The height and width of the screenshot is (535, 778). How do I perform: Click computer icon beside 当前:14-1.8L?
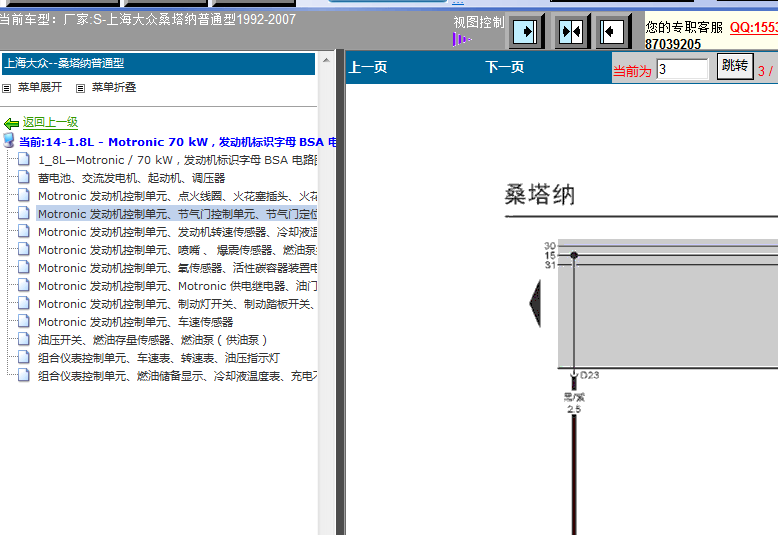pos(8,140)
